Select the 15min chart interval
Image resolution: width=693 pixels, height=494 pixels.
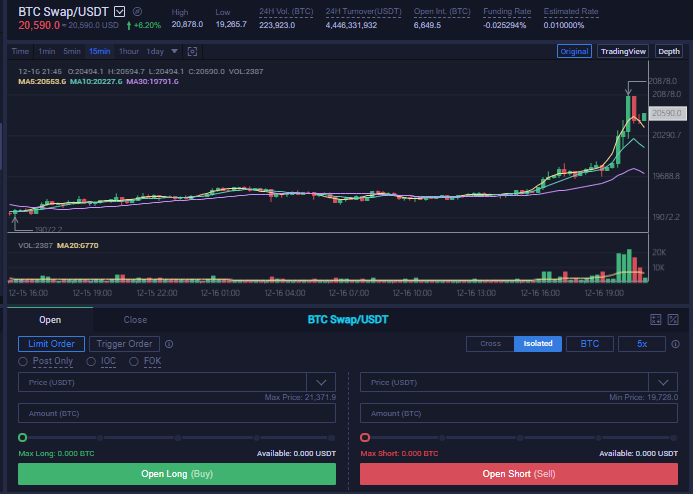coord(99,51)
